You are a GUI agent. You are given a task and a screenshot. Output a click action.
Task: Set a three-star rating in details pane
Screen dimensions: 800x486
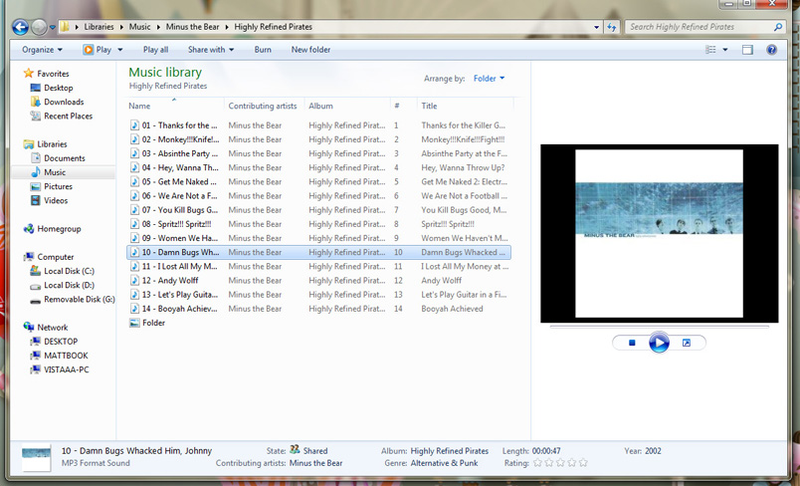pos(560,463)
